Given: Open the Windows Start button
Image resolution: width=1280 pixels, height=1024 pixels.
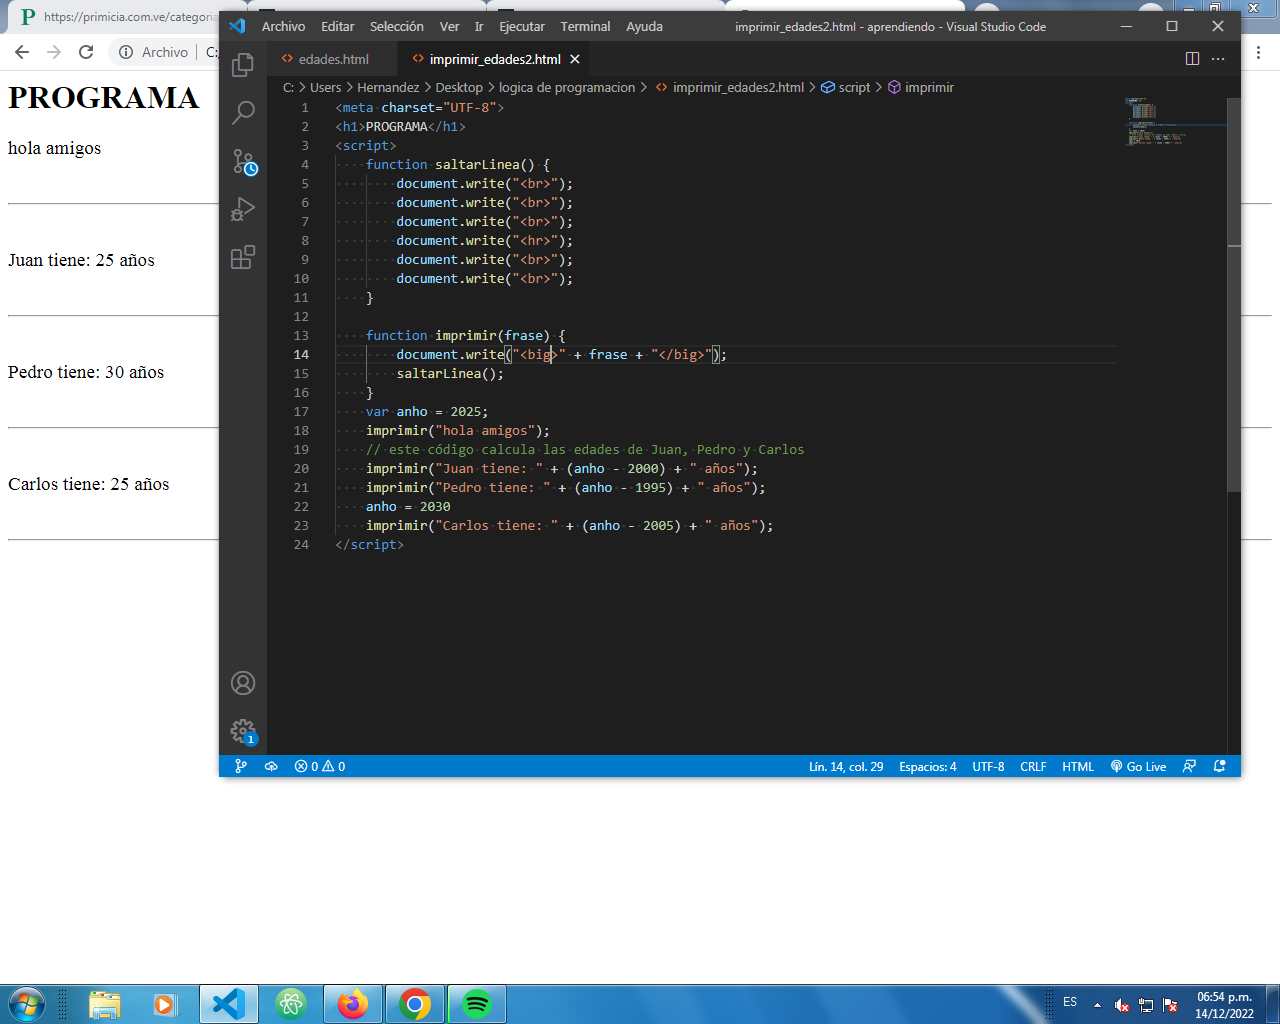Looking at the screenshot, I should click(27, 1004).
